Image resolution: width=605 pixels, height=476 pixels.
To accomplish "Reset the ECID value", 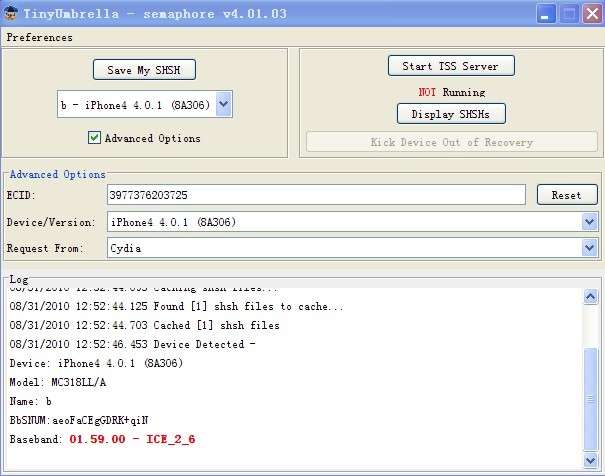I will click(x=566, y=195).
